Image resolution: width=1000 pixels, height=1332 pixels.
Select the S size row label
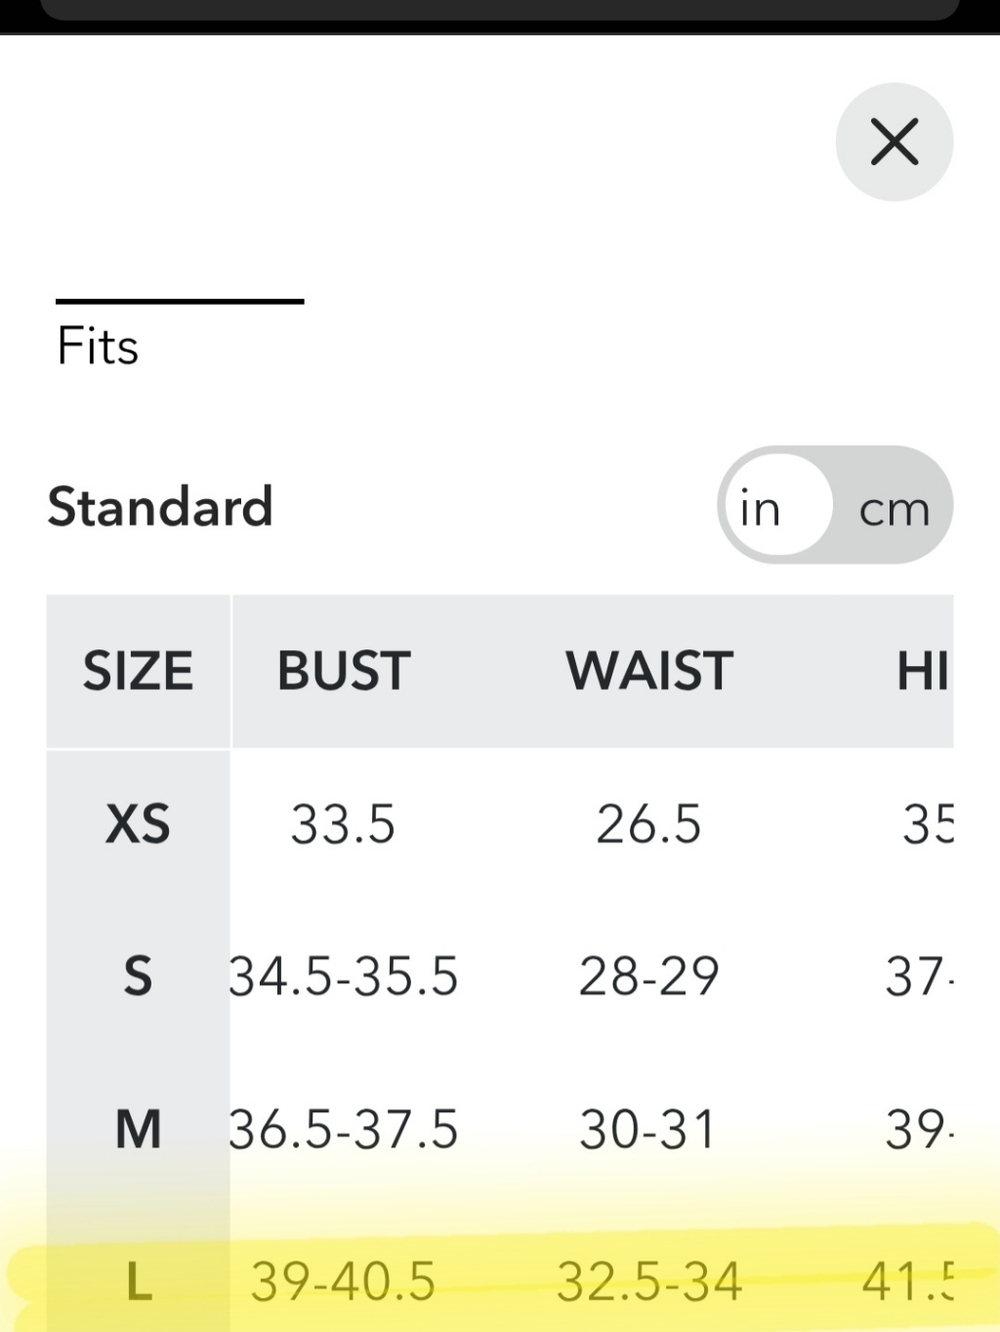pos(138,976)
